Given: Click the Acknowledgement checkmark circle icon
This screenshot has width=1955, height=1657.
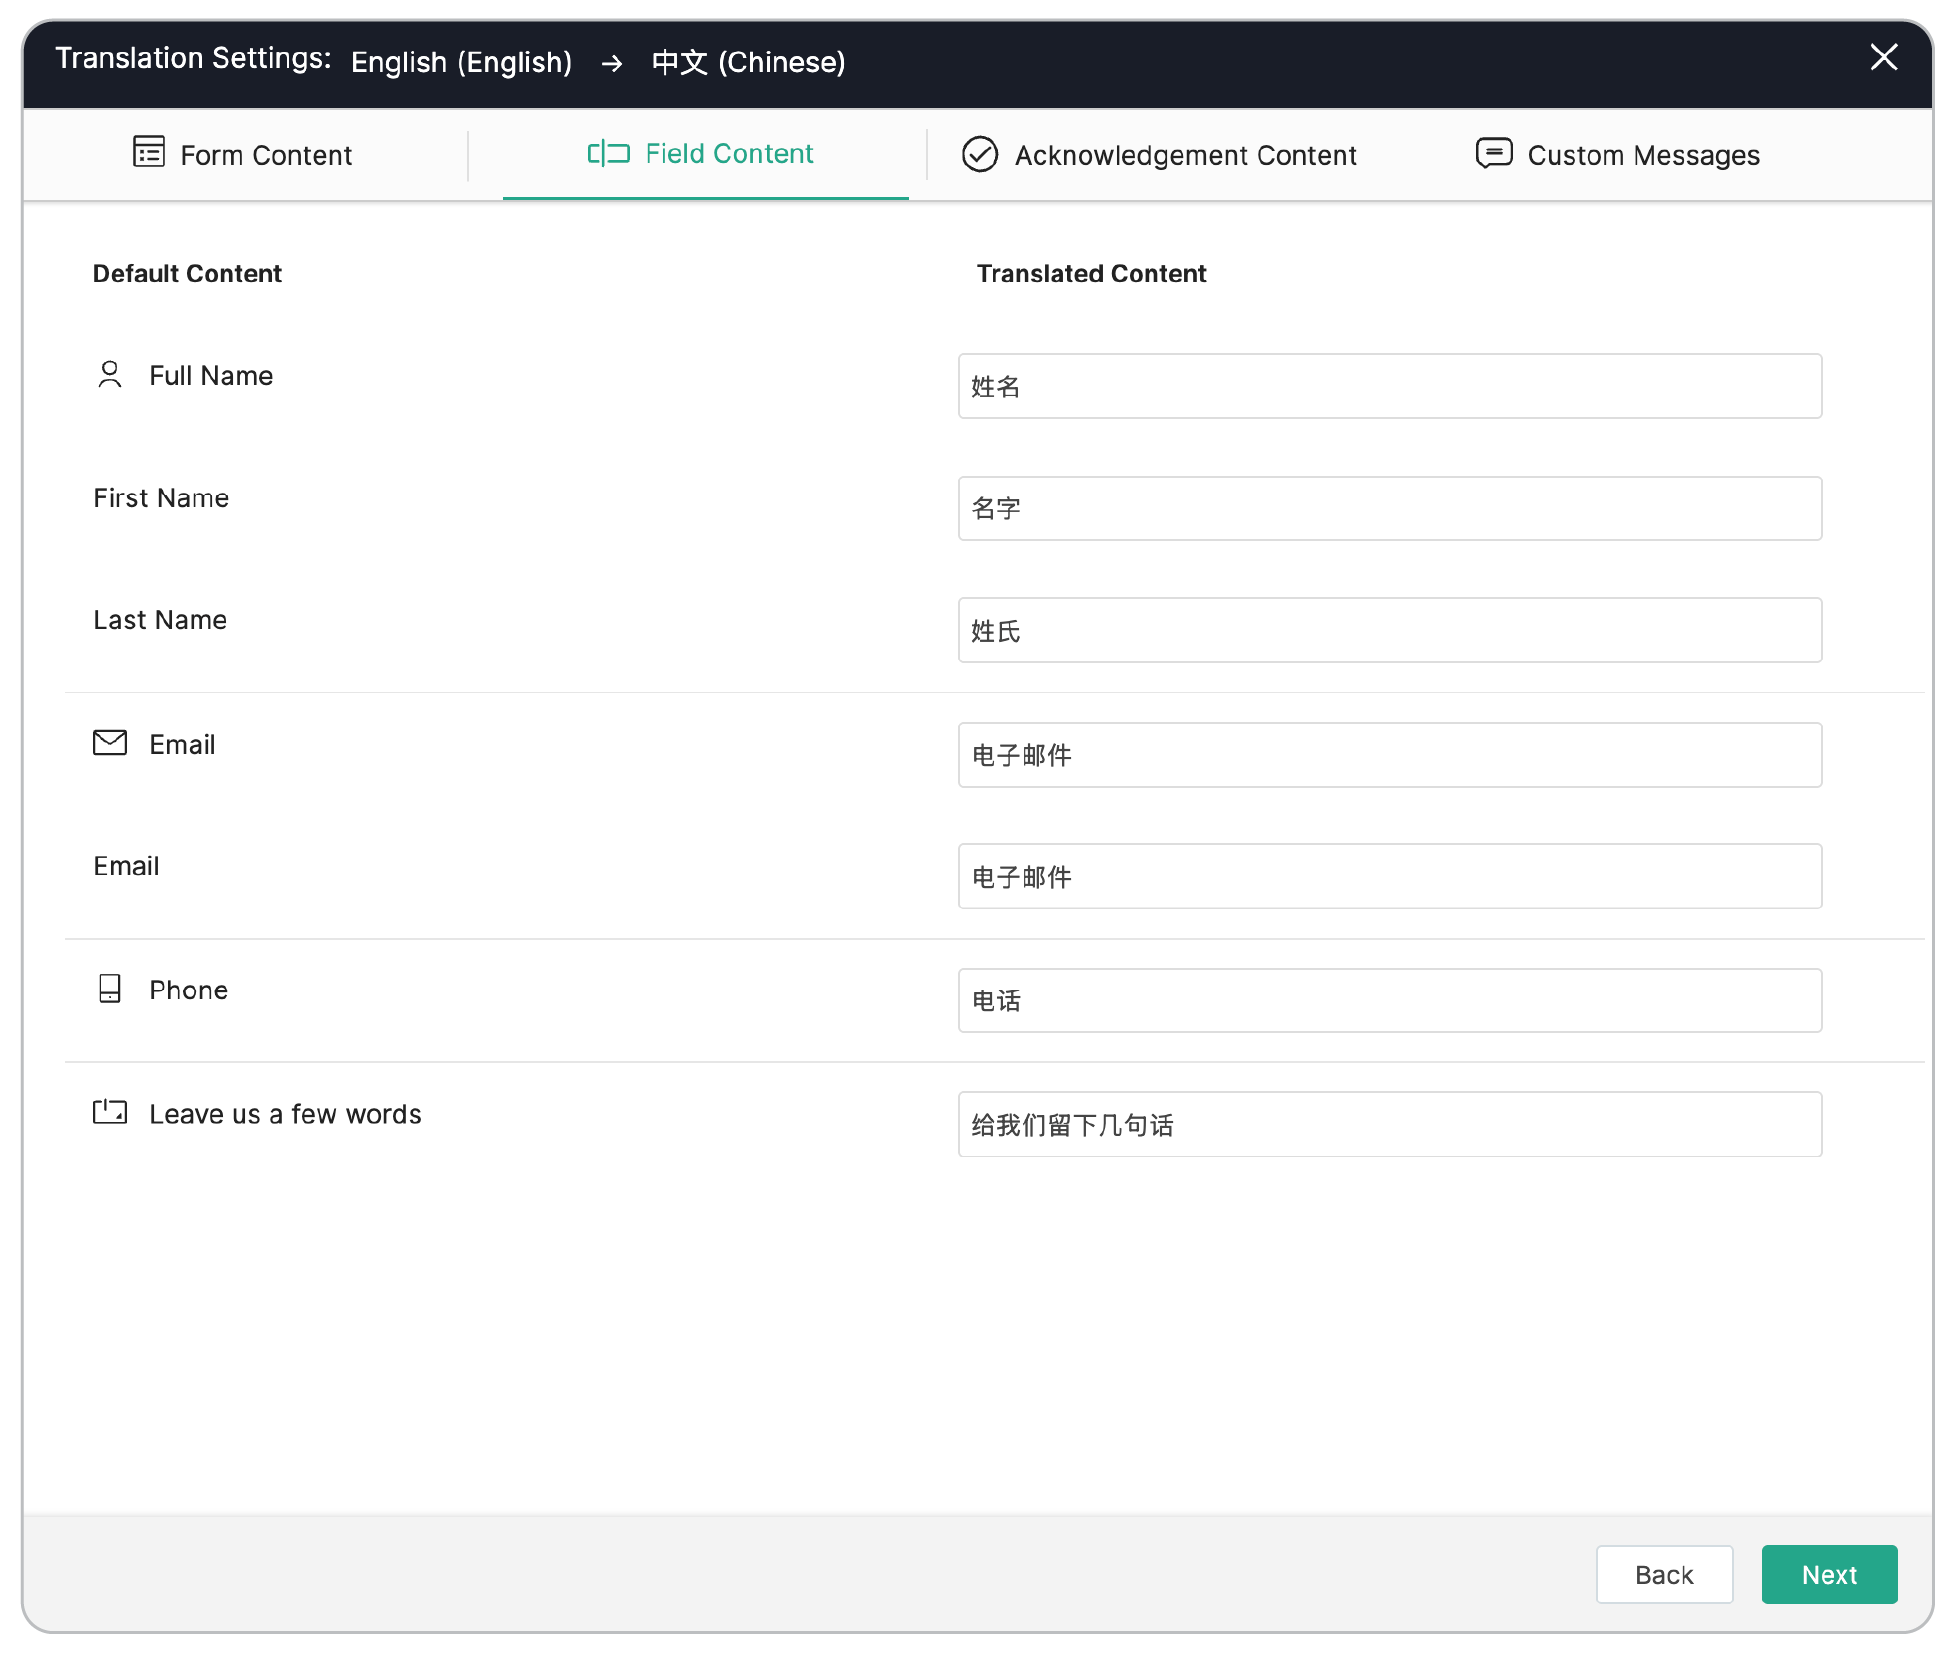Looking at the screenshot, I should 980,155.
